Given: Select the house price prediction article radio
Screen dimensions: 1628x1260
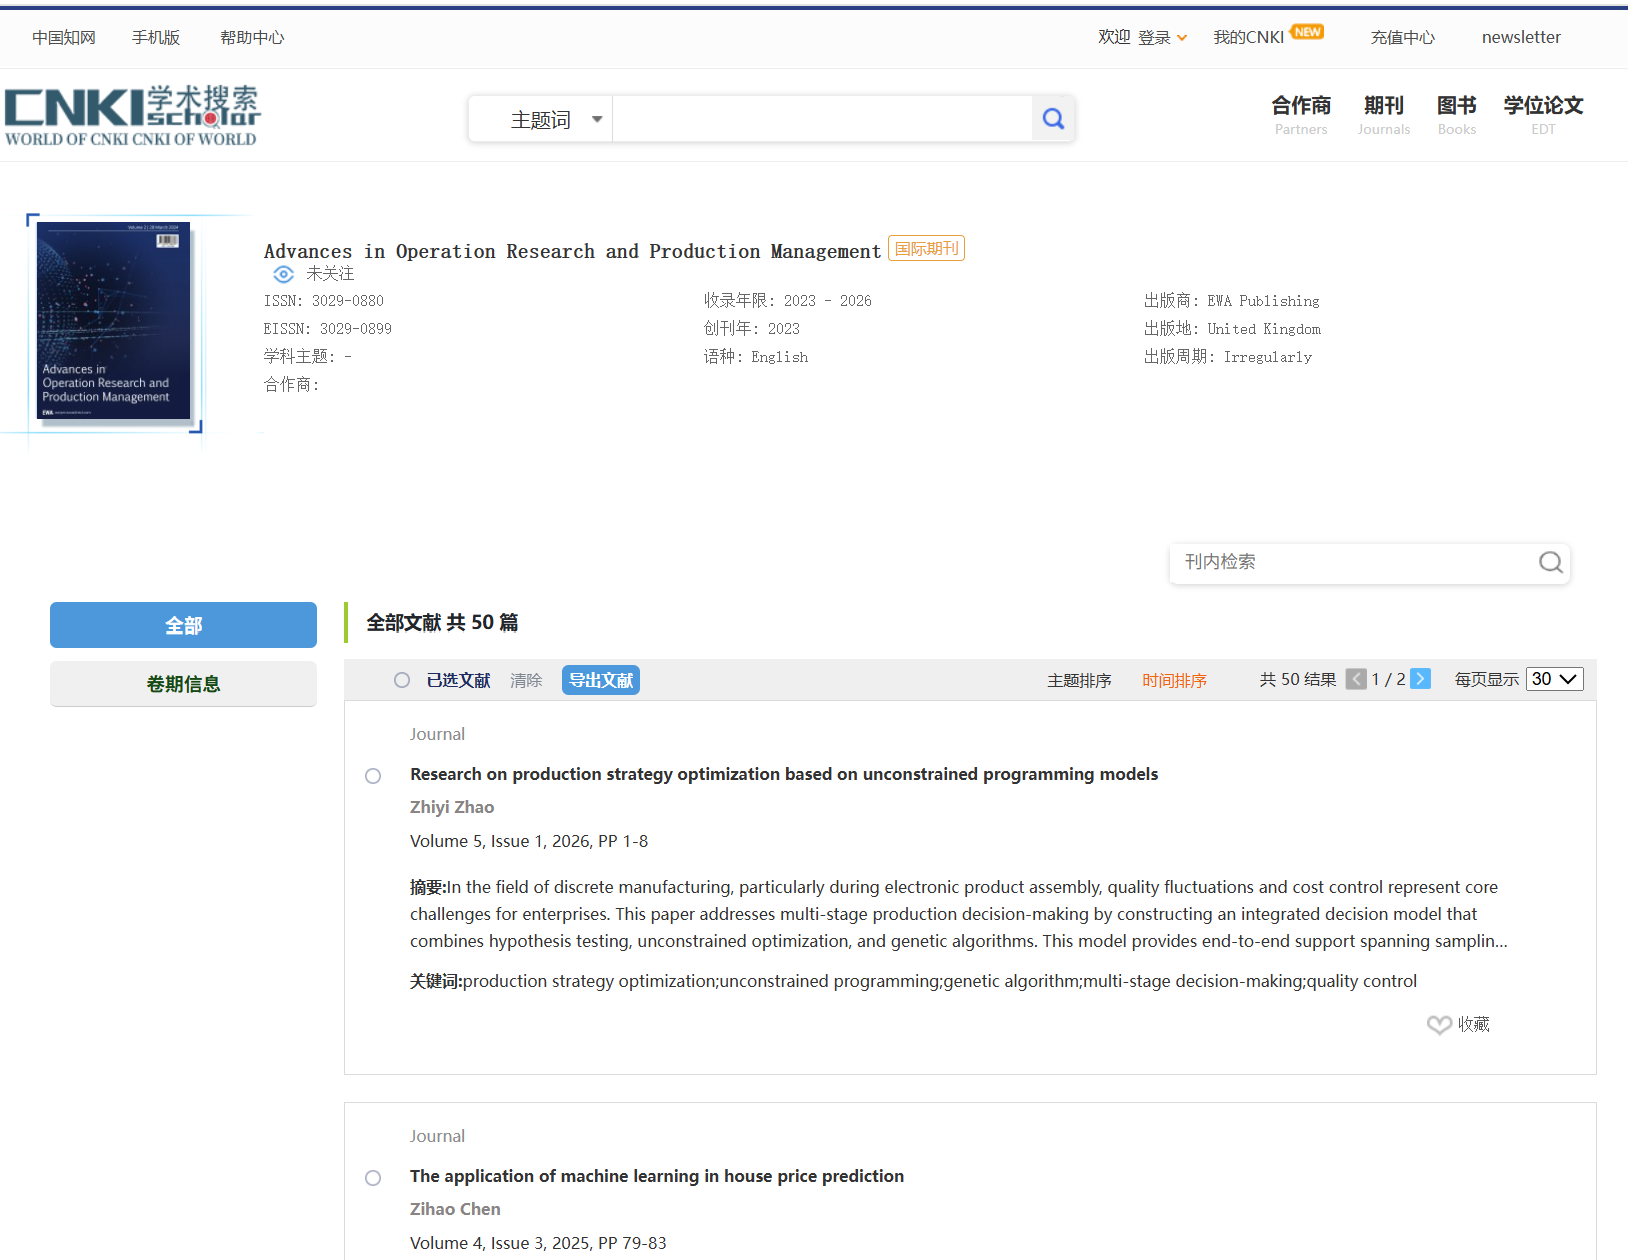Looking at the screenshot, I should (x=373, y=1178).
